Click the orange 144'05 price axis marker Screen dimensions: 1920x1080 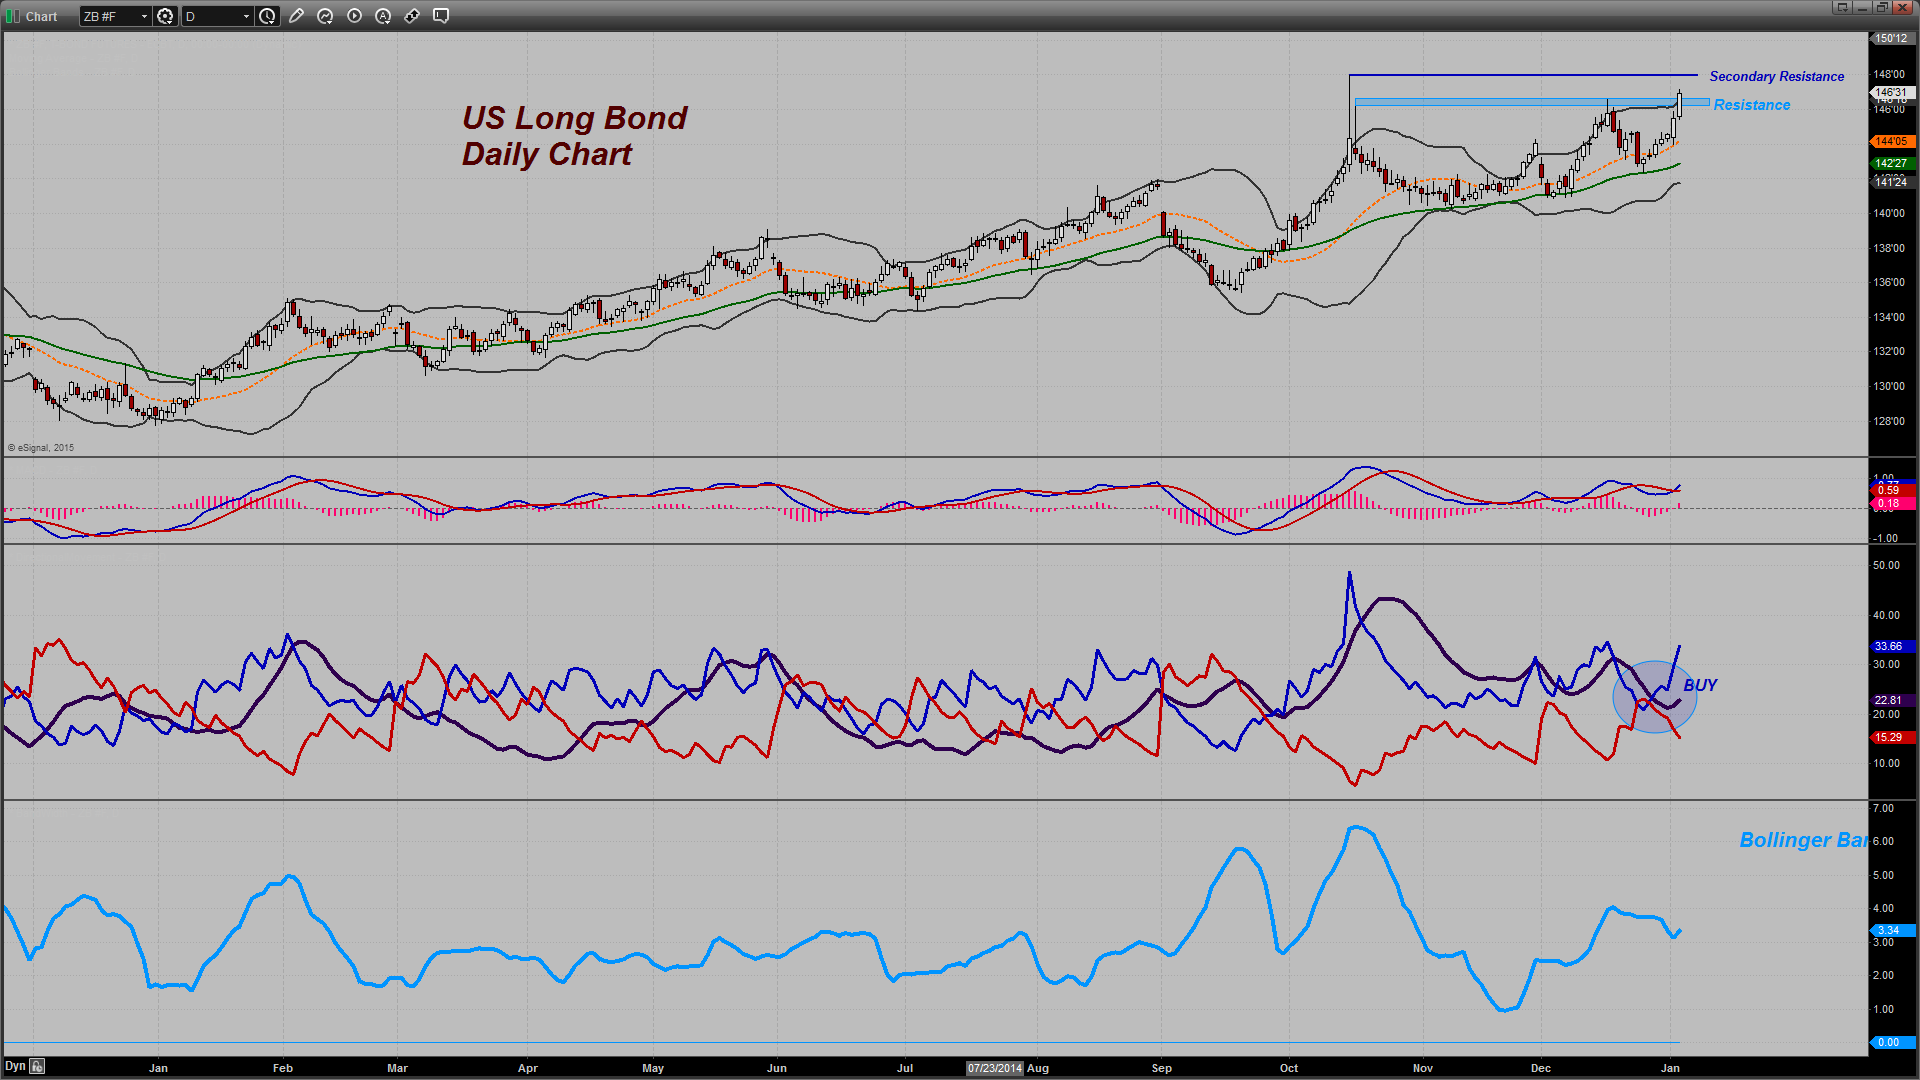1891,141
